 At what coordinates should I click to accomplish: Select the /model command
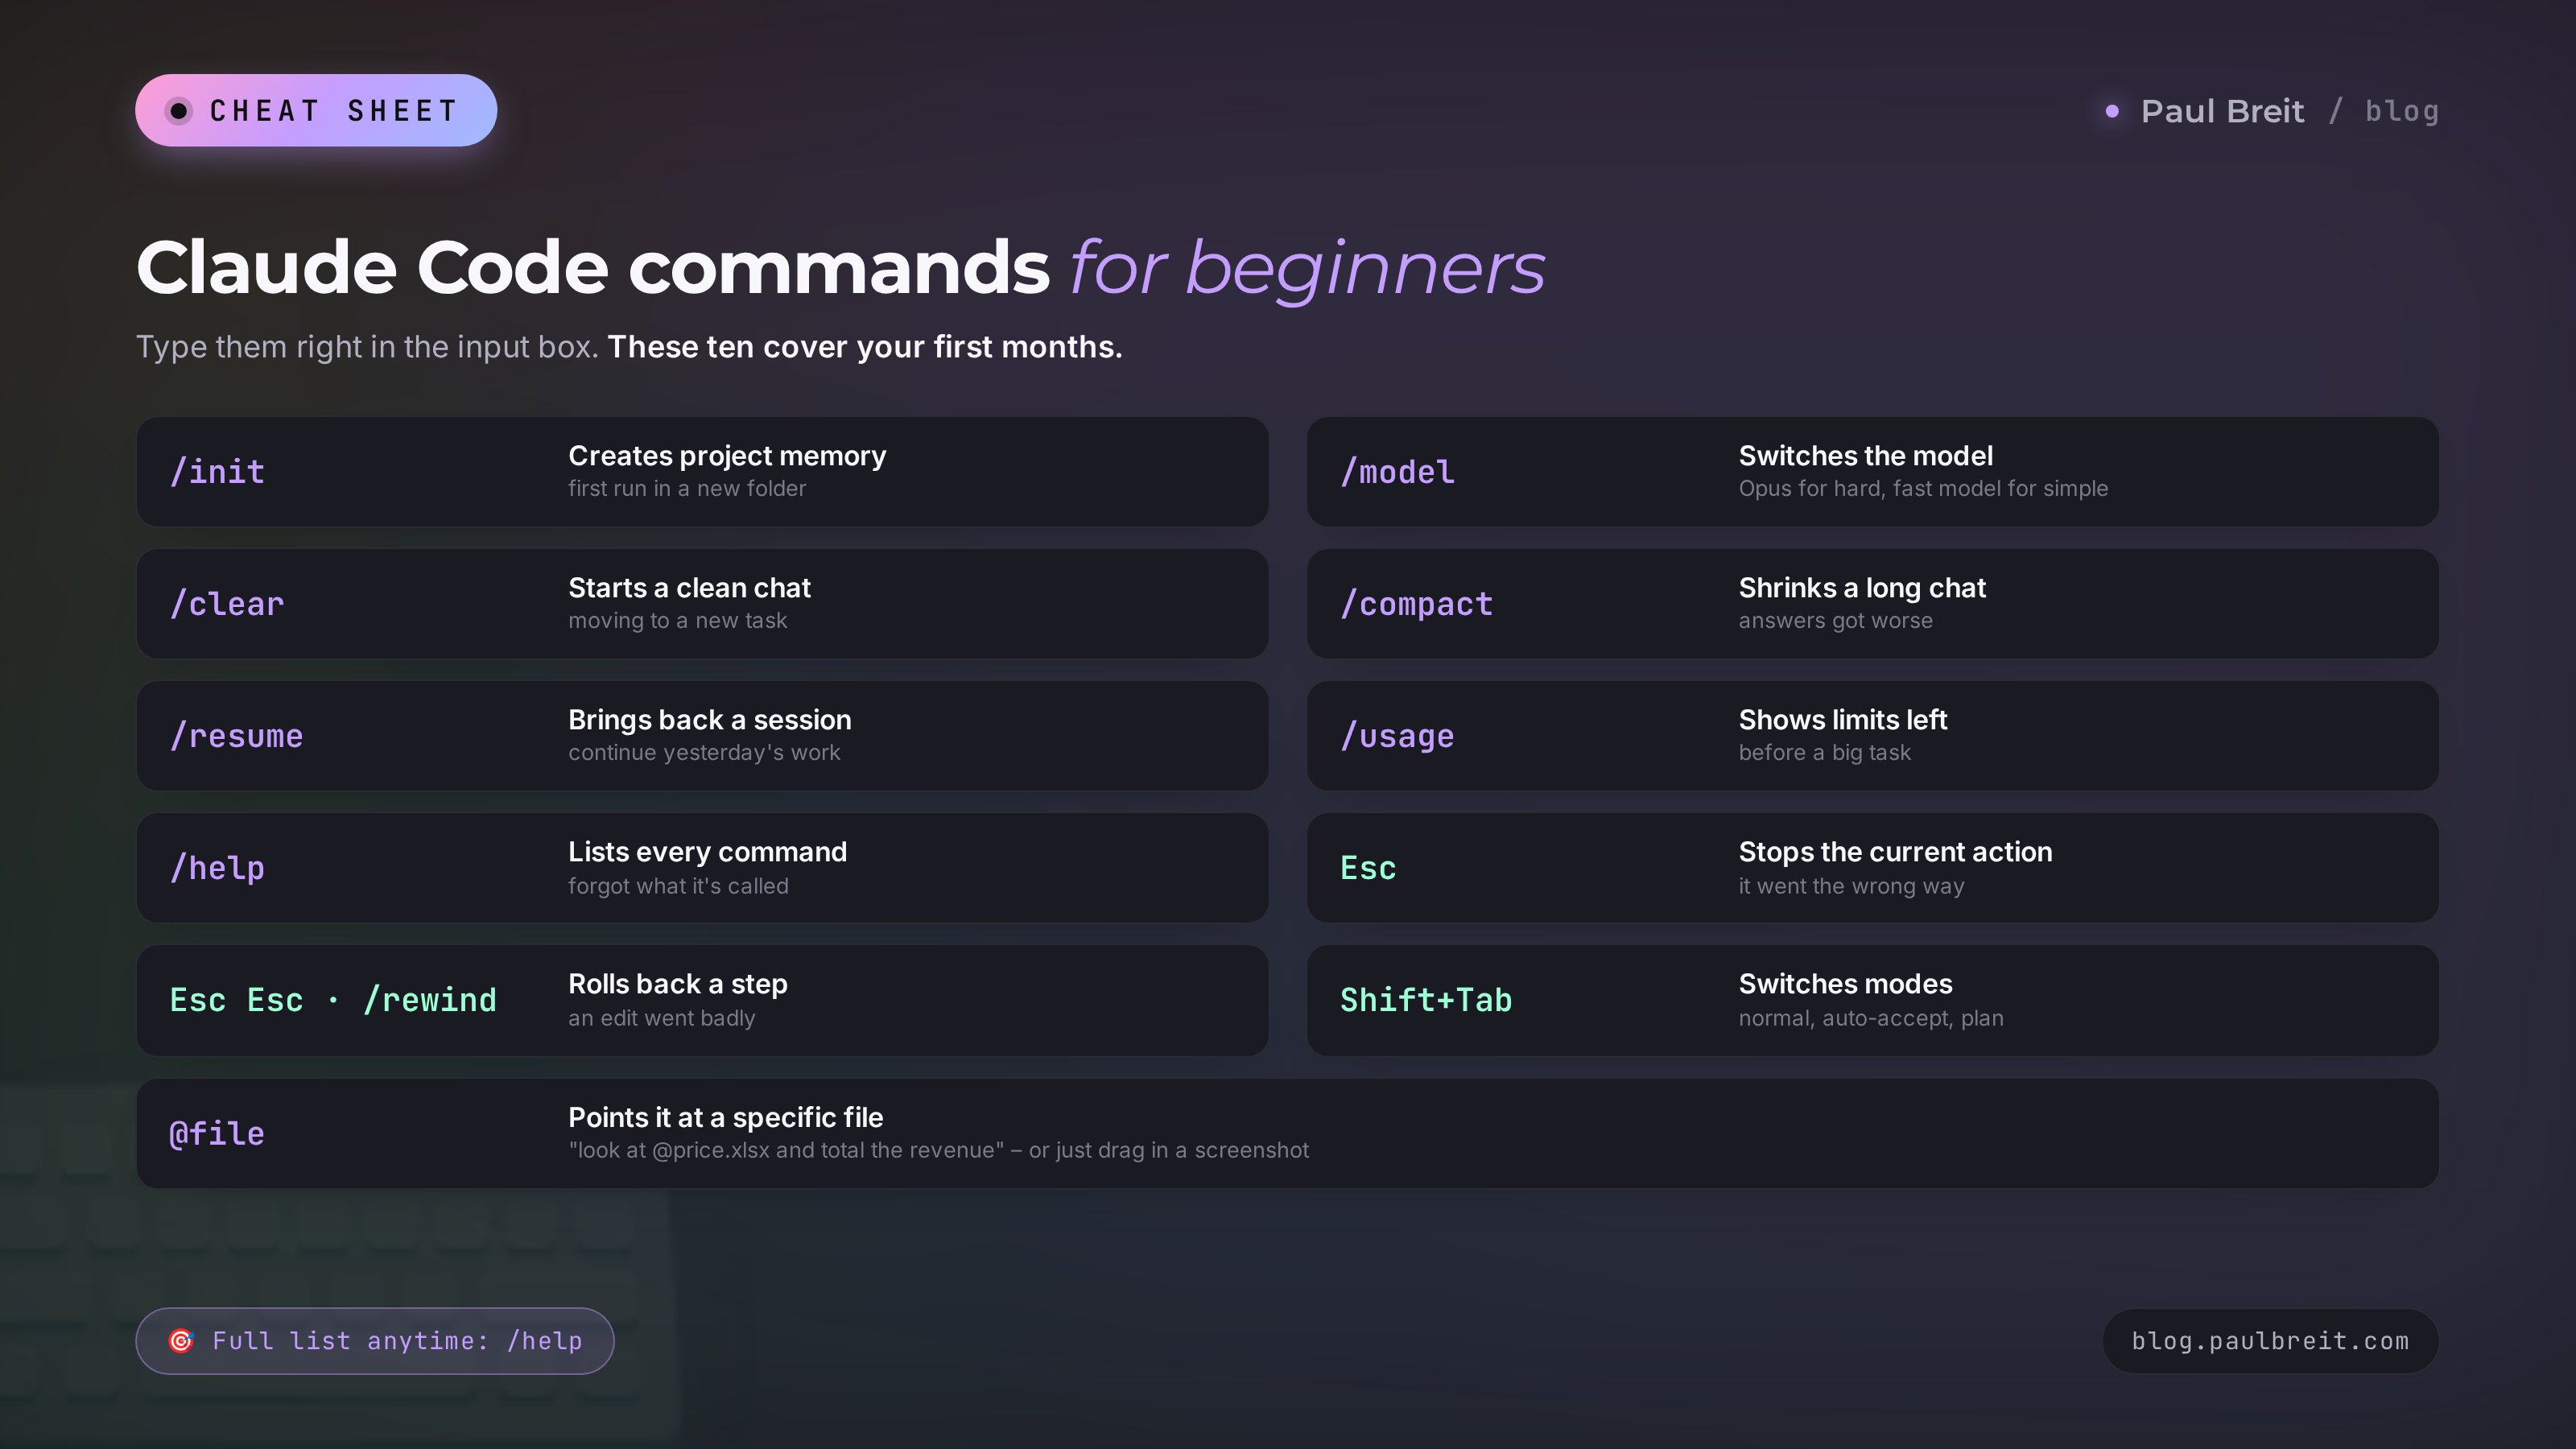1397,472
